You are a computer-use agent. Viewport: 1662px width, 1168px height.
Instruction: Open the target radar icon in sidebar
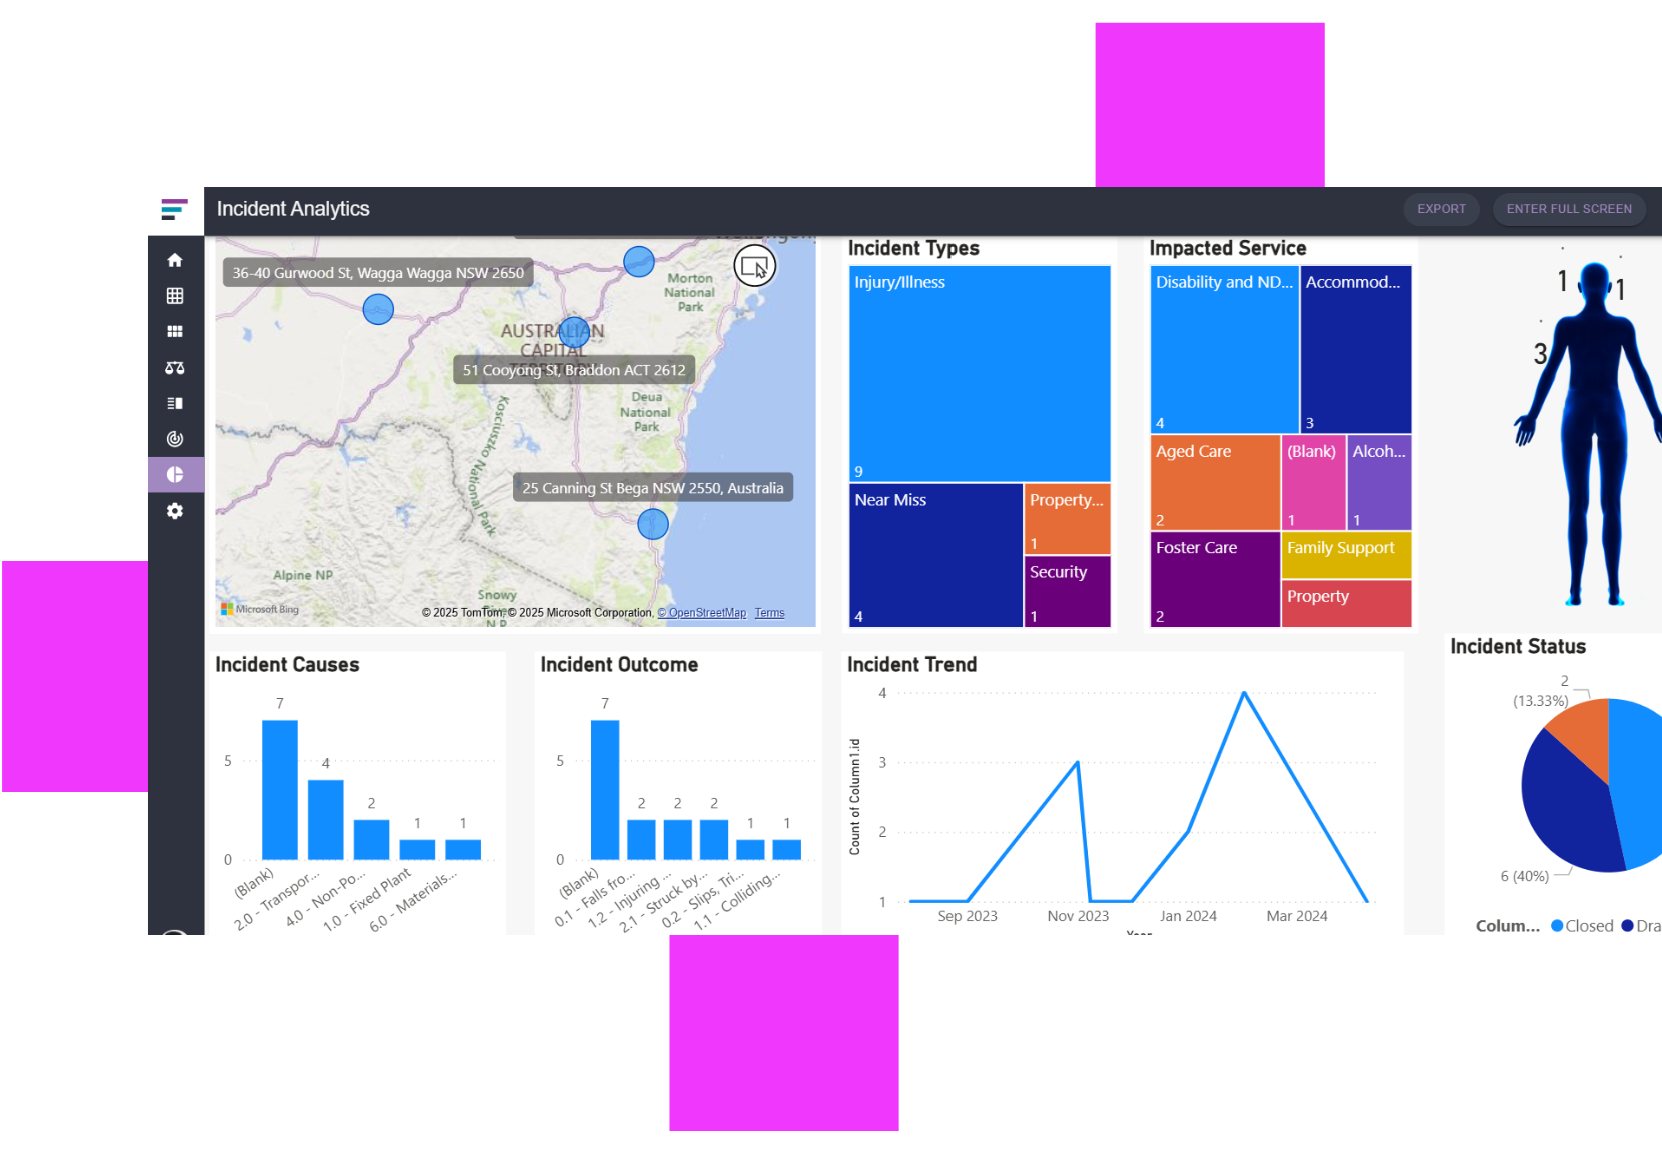pos(175,439)
